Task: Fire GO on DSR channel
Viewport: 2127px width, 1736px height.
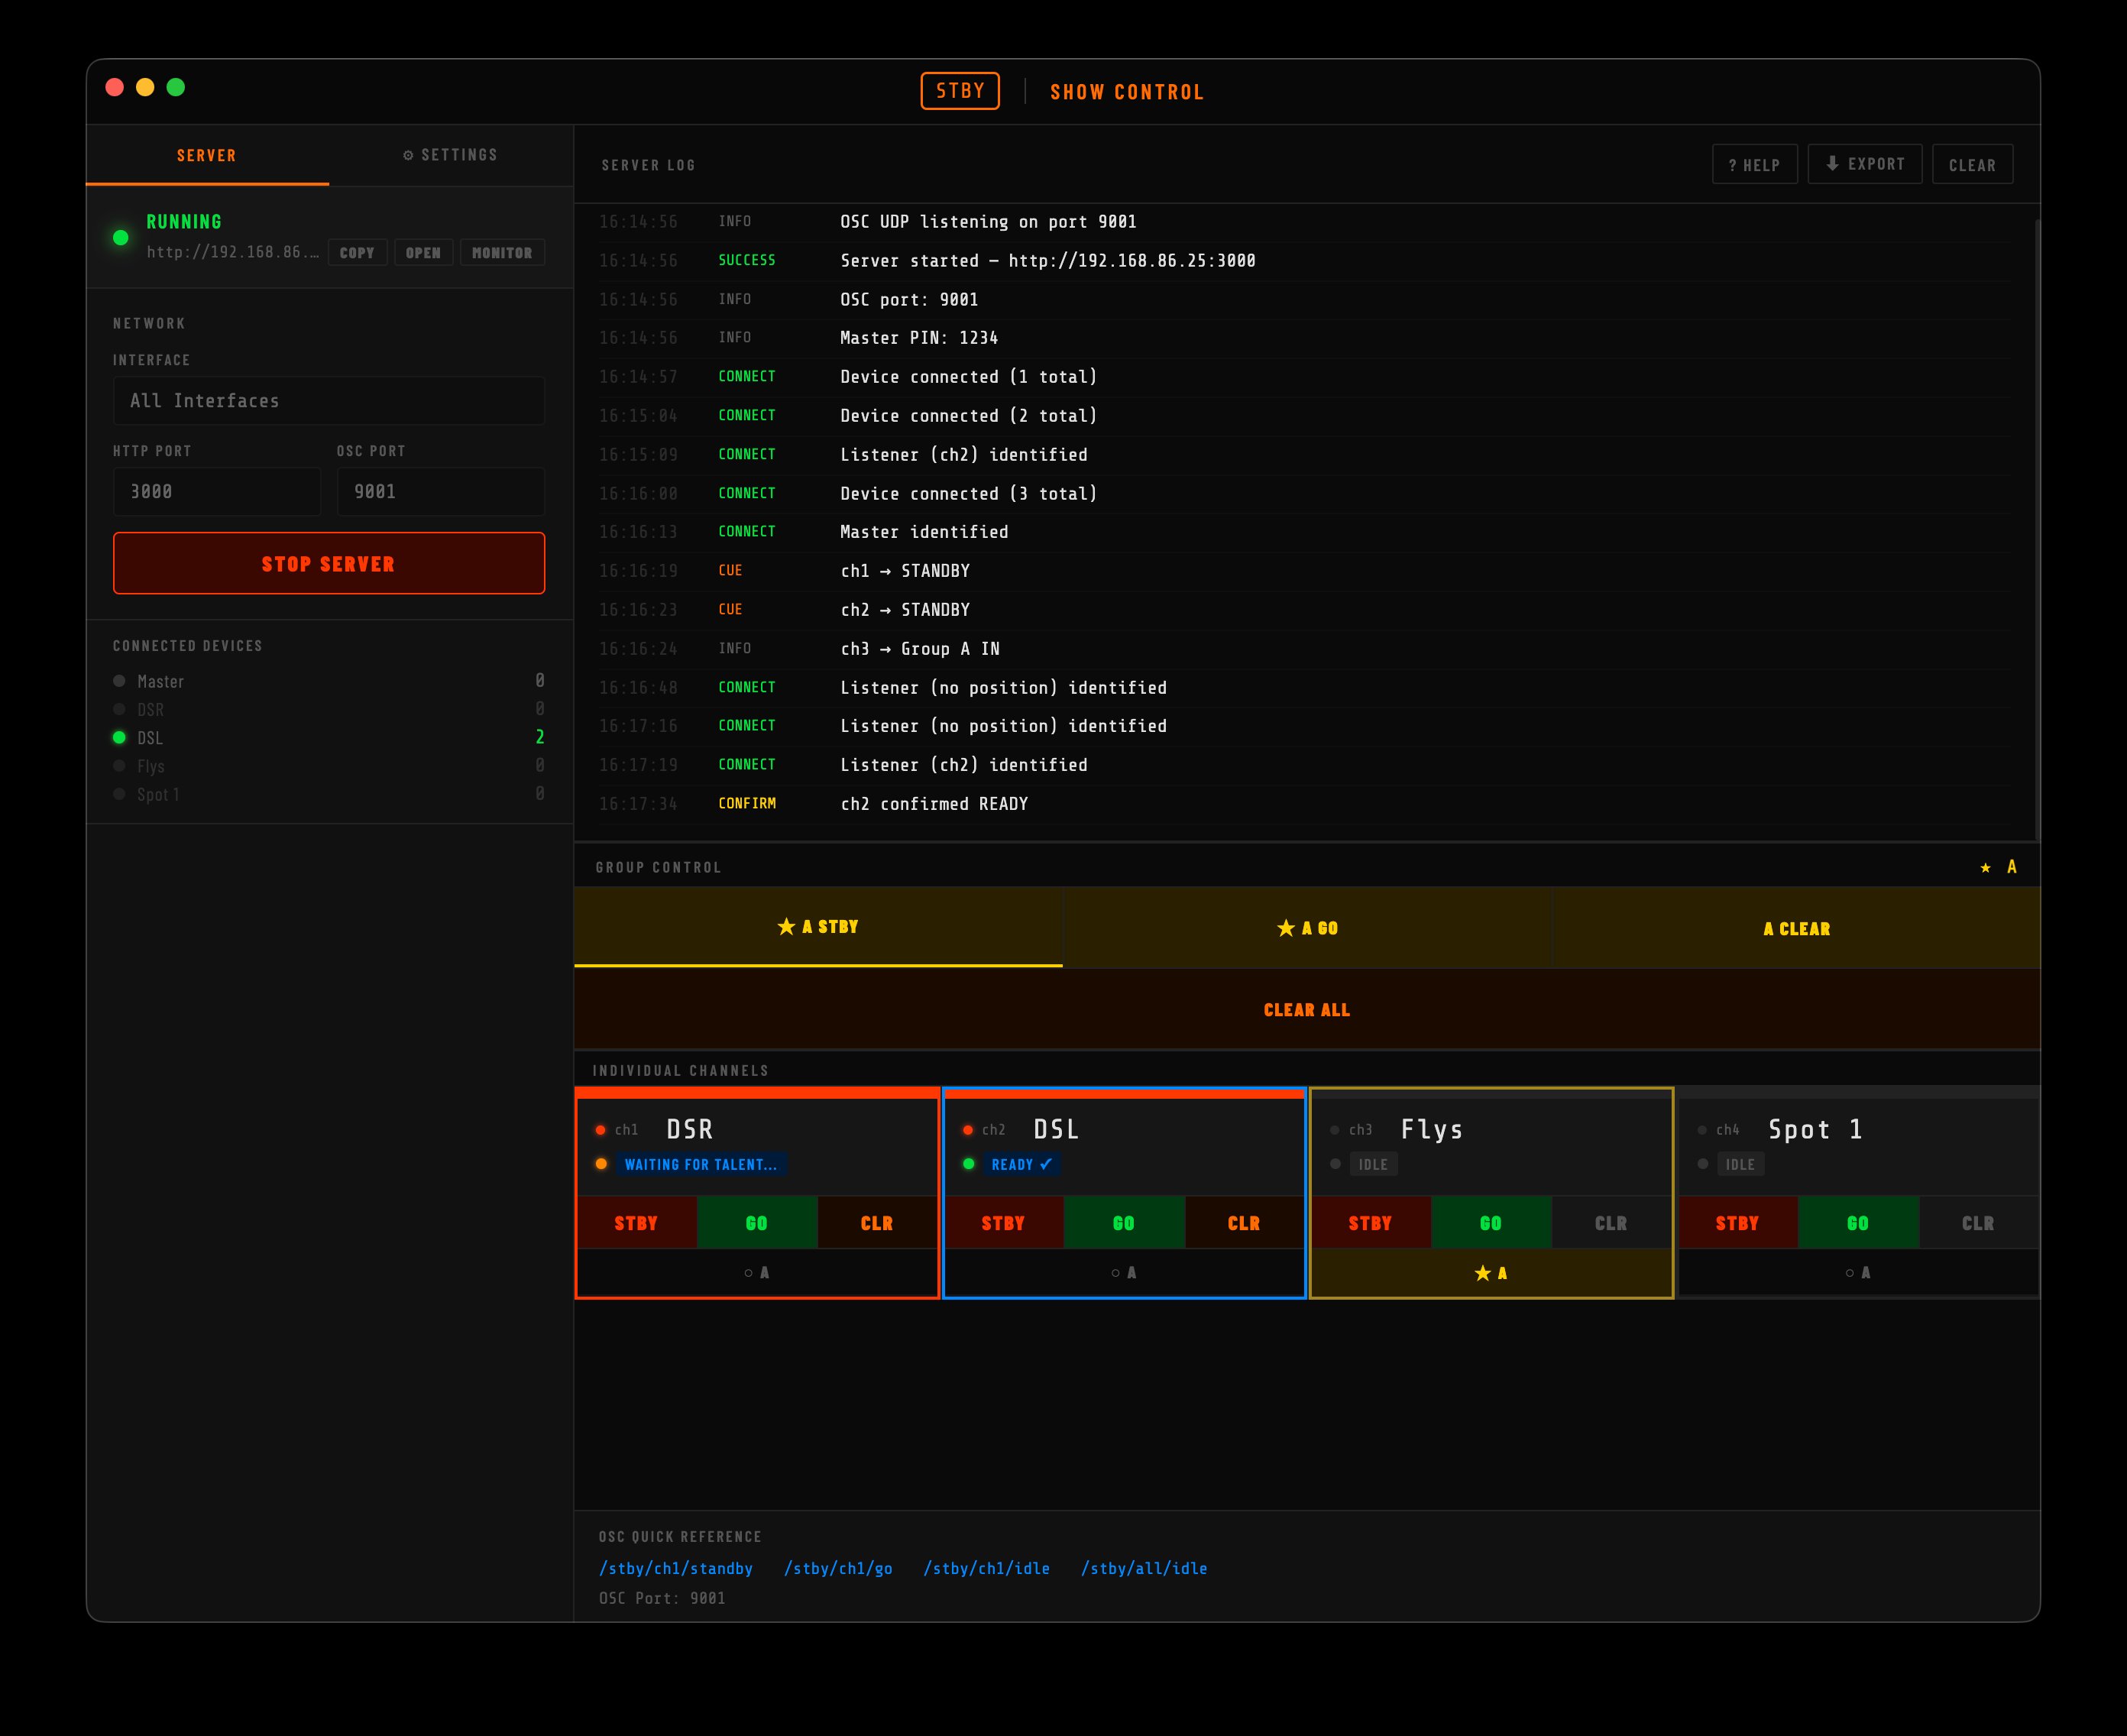Action: pos(757,1222)
